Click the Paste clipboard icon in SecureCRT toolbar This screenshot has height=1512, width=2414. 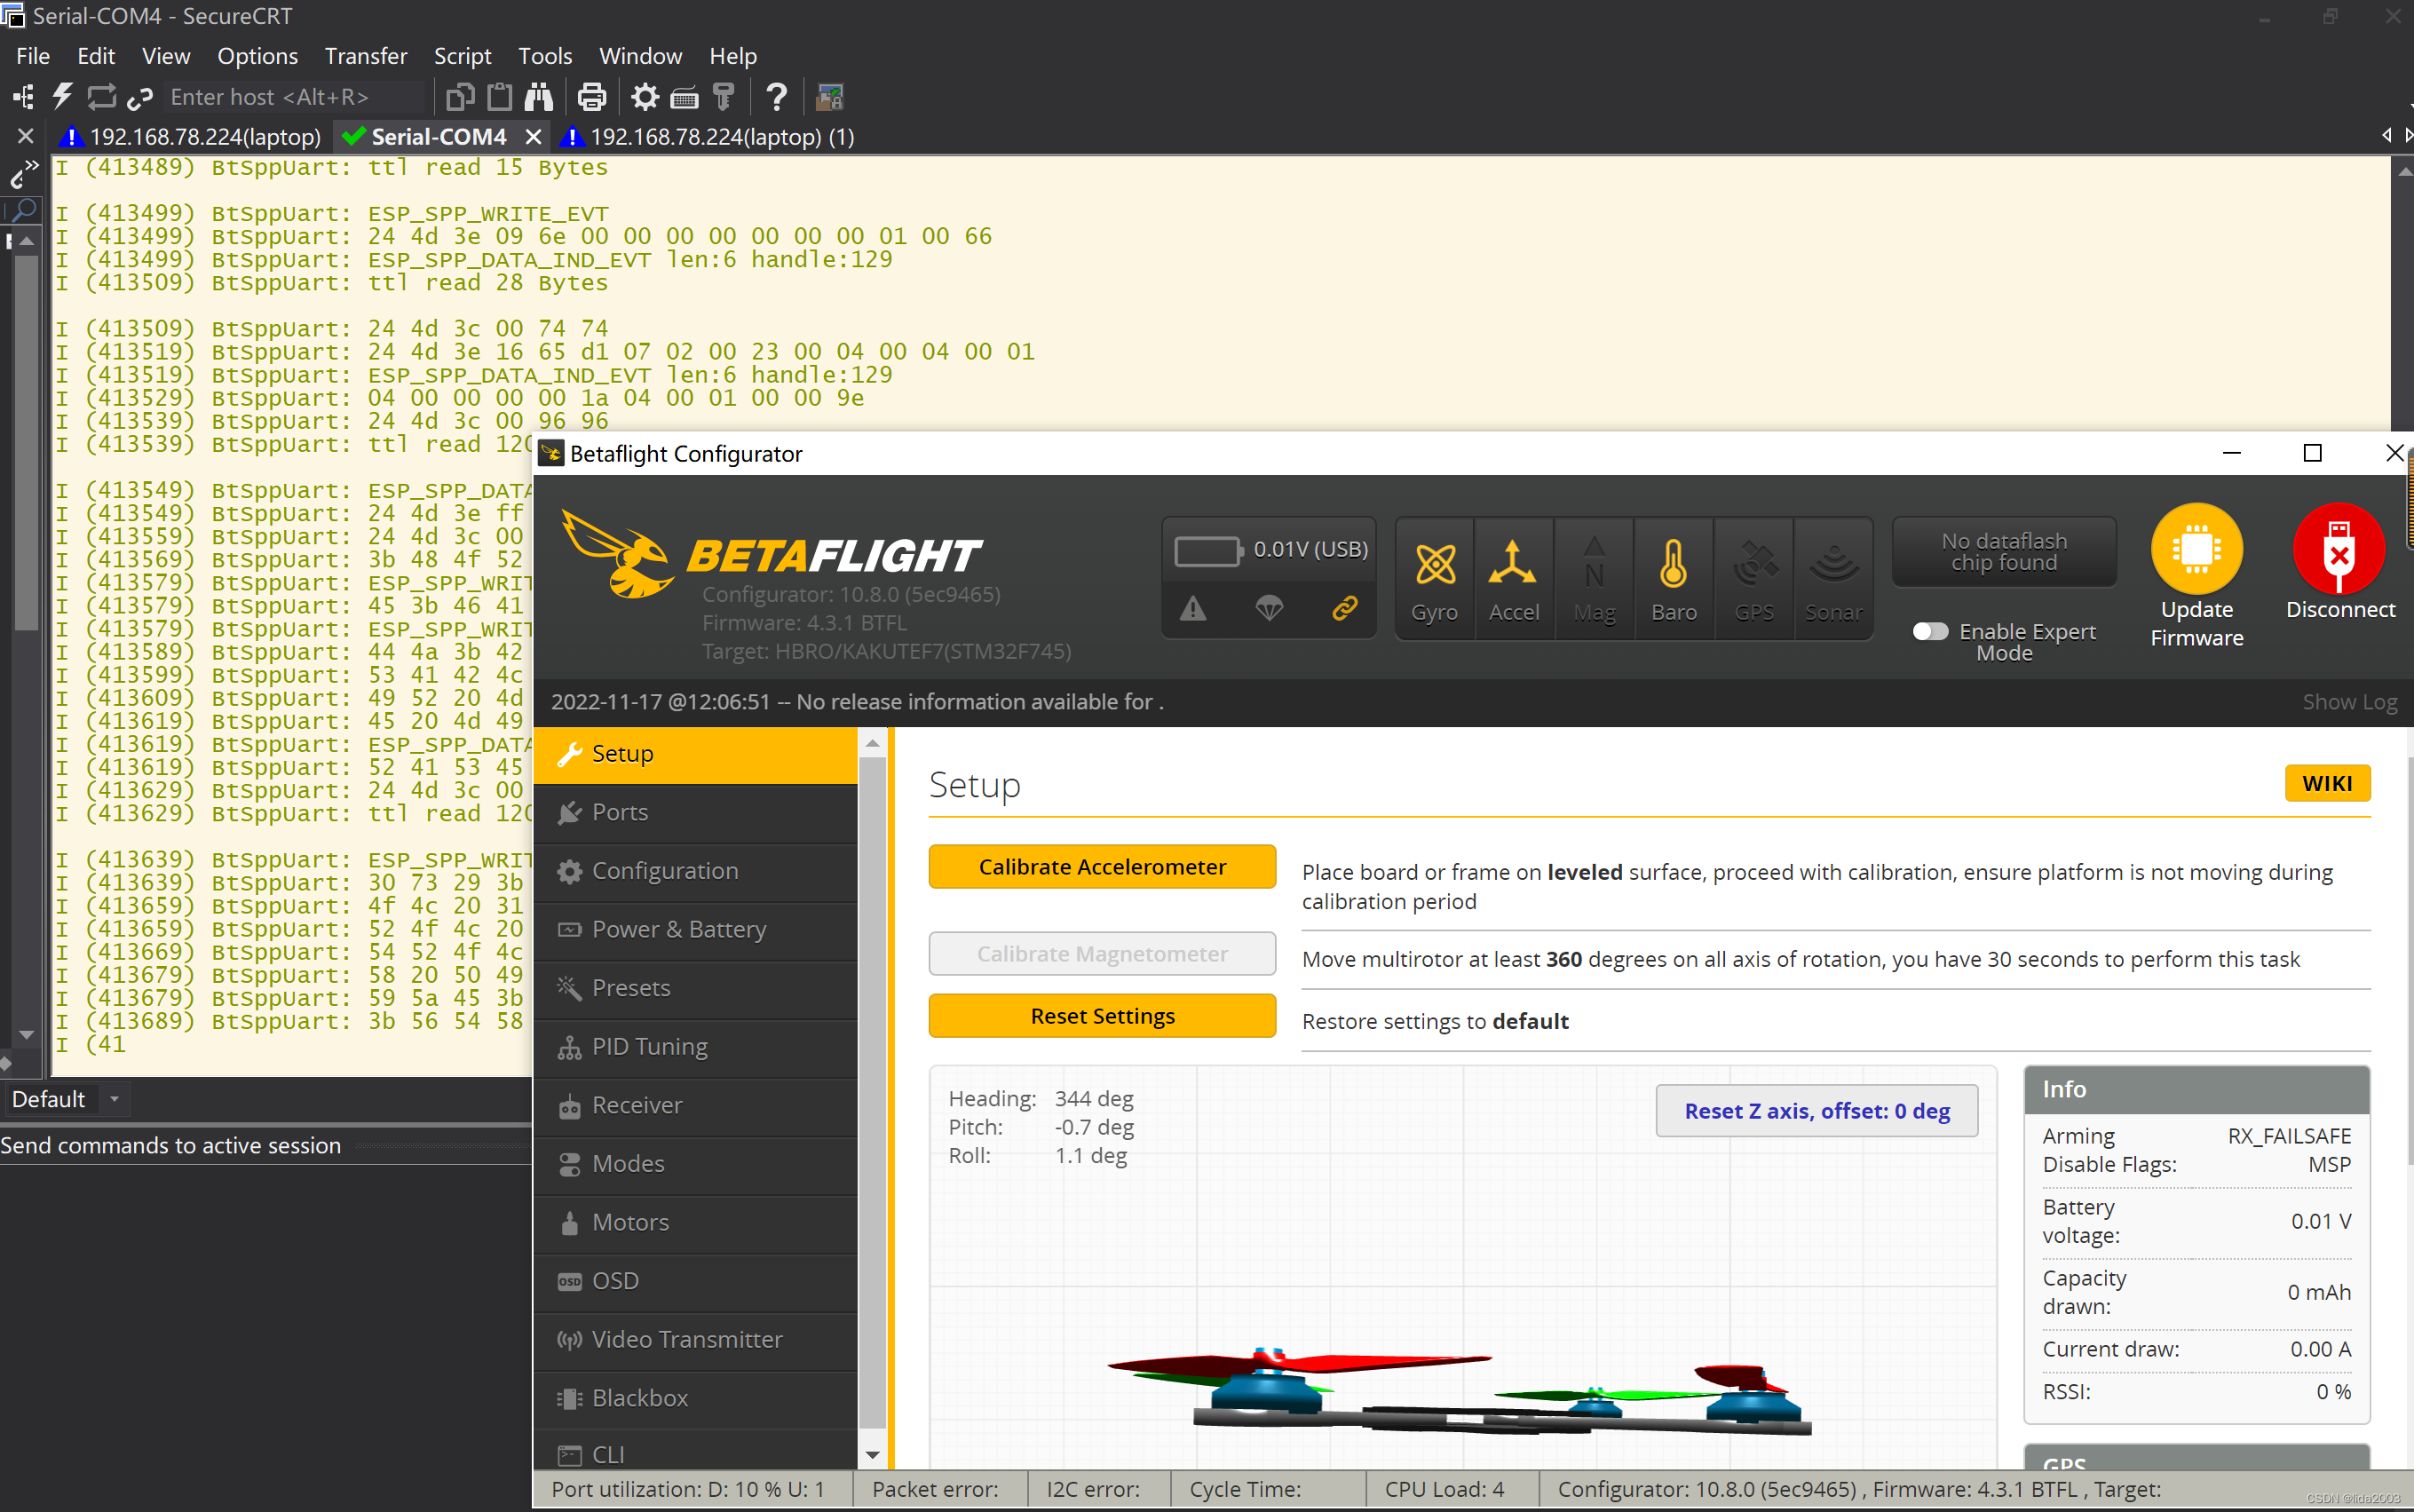(499, 97)
